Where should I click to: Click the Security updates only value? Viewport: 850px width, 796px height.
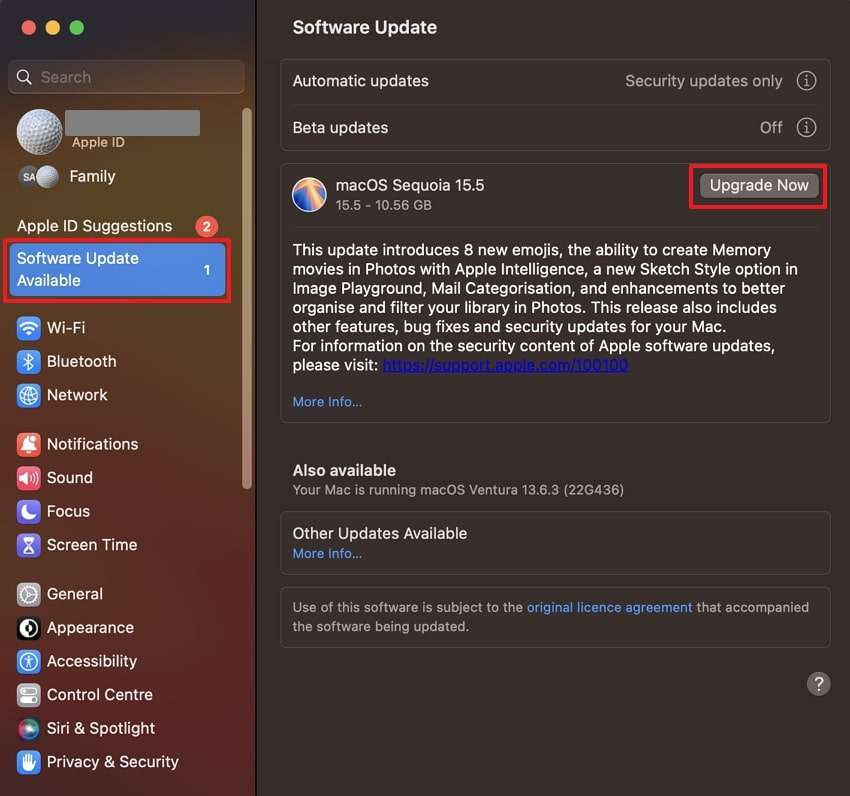pos(703,81)
